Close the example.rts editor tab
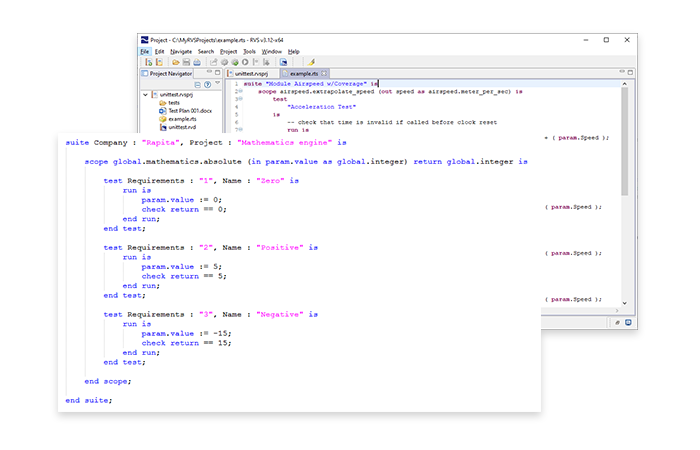The image size is (700, 450). point(324,74)
